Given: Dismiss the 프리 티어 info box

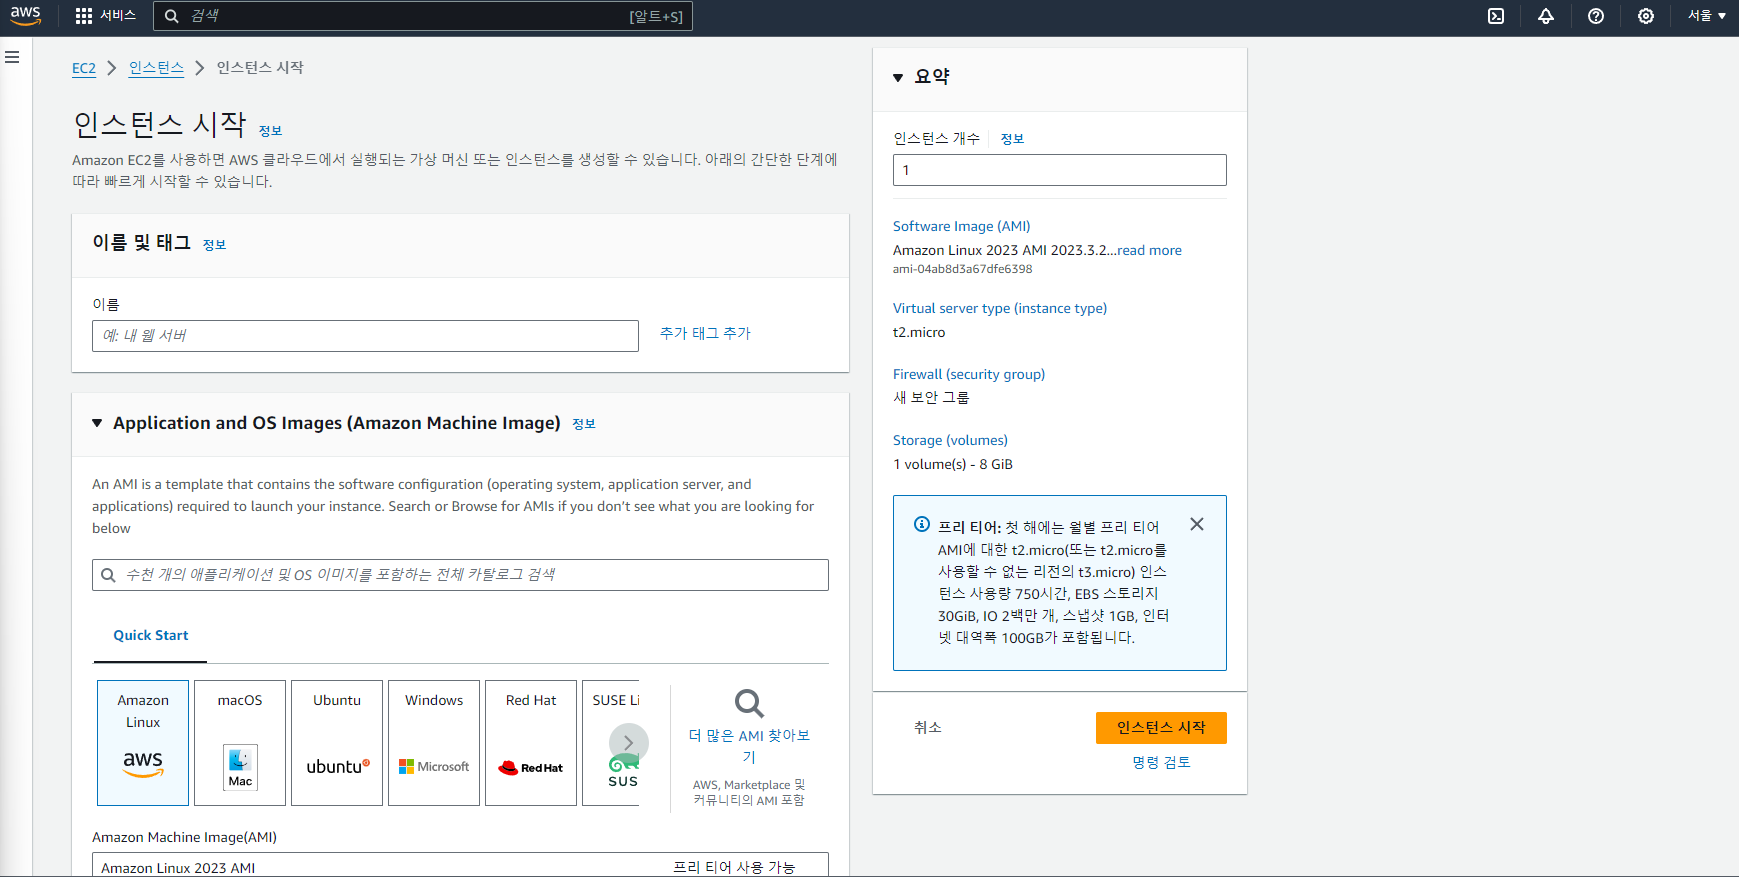Looking at the screenshot, I should coord(1197,524).
